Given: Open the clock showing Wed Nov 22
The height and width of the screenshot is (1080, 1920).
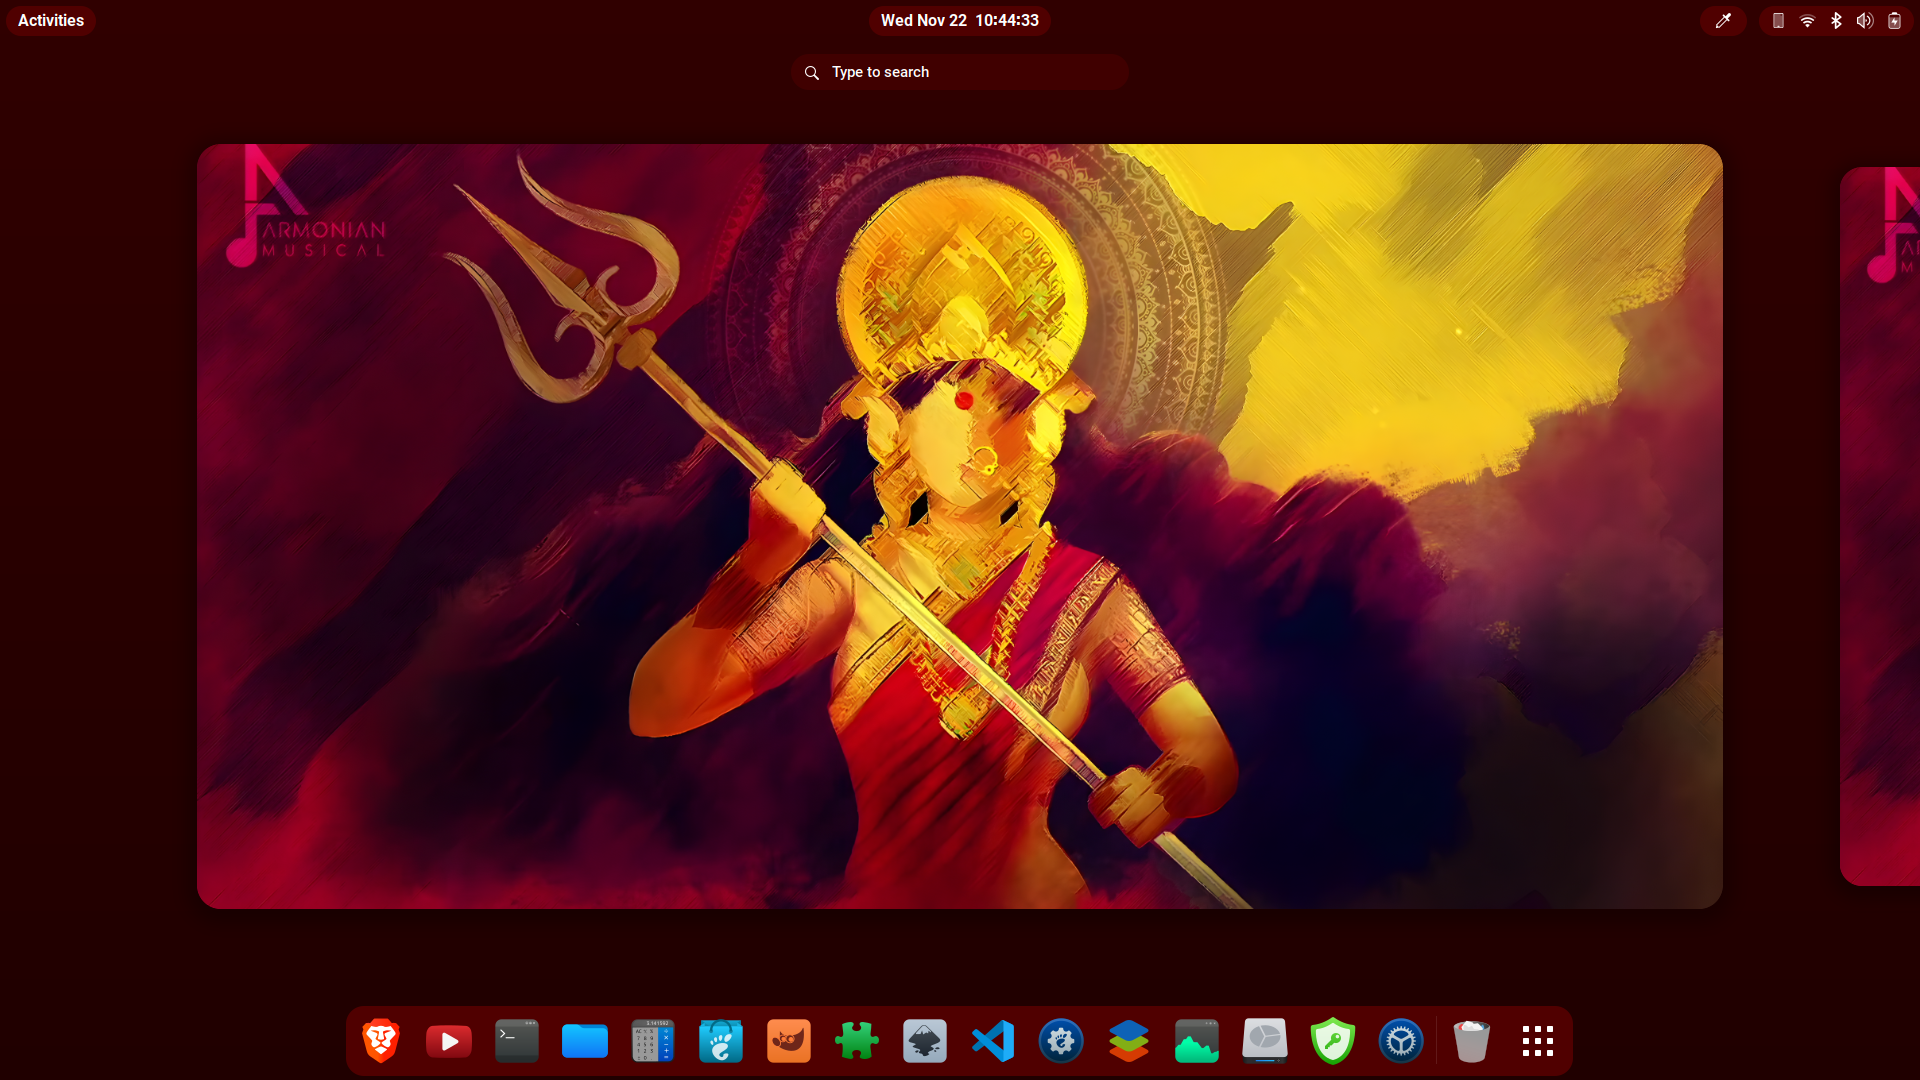Looking at the screenshot, I should coord(960,20).
